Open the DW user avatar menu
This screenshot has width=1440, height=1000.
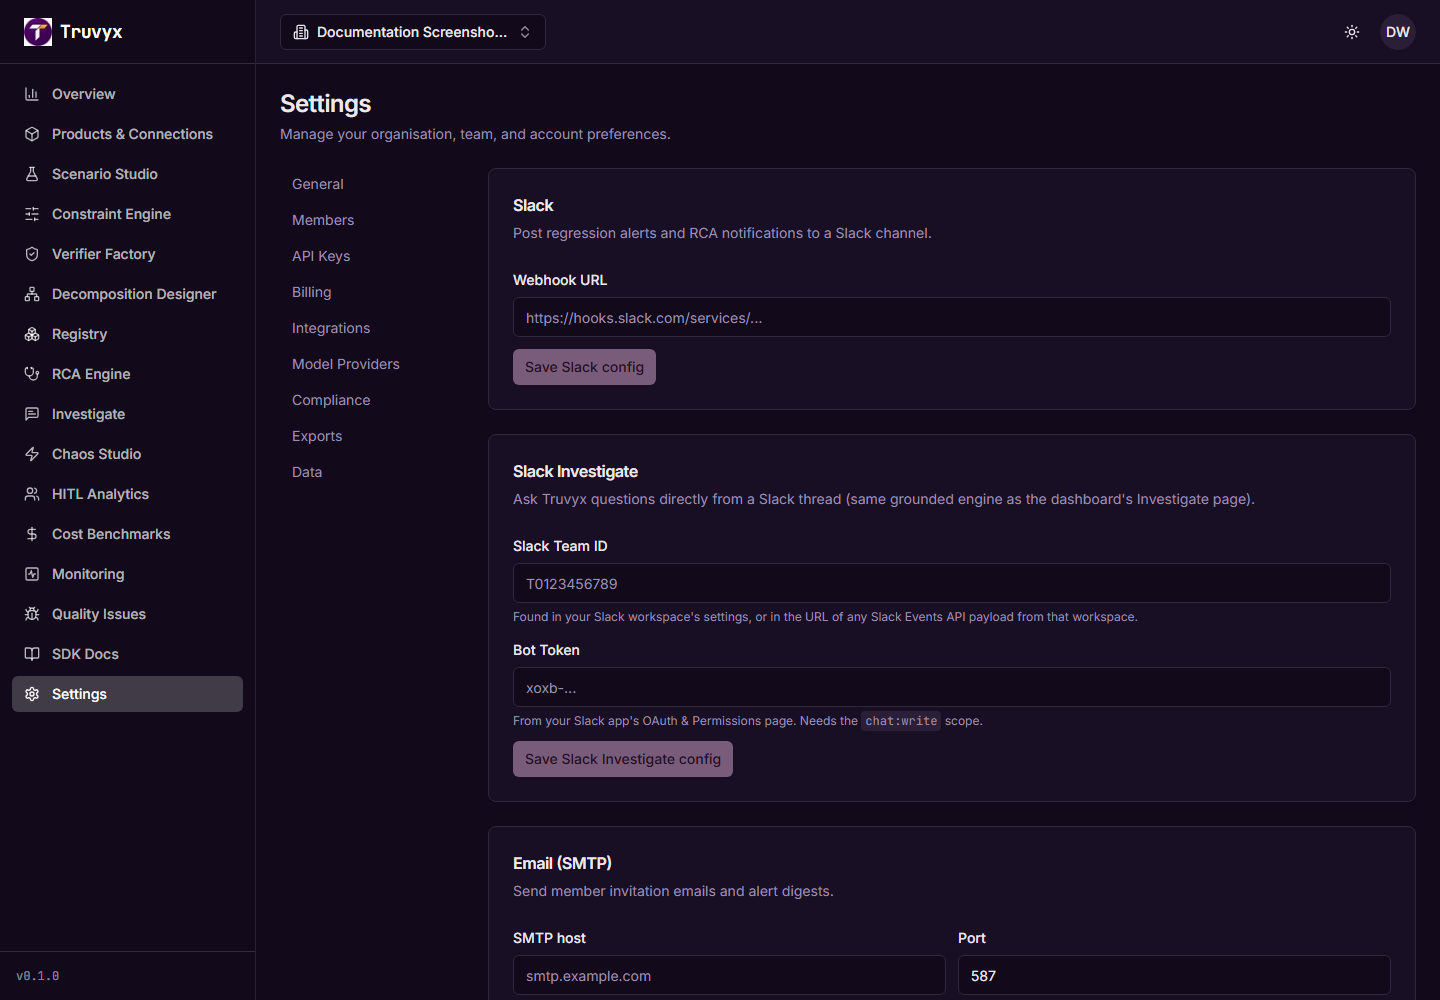pyautogui.click(x=1398, y=32)
